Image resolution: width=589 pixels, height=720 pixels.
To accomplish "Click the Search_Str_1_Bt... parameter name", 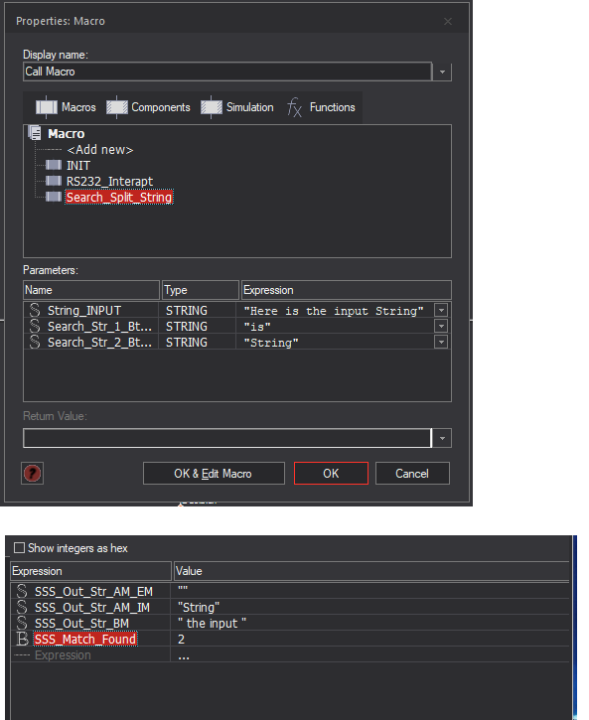I will (x=100, y=326).
